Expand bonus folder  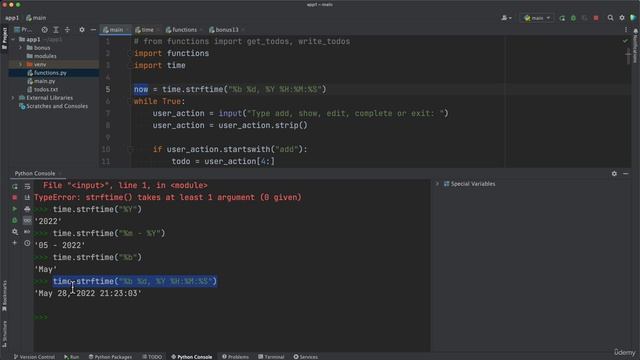pyautogui.click(x=20, y=48)
